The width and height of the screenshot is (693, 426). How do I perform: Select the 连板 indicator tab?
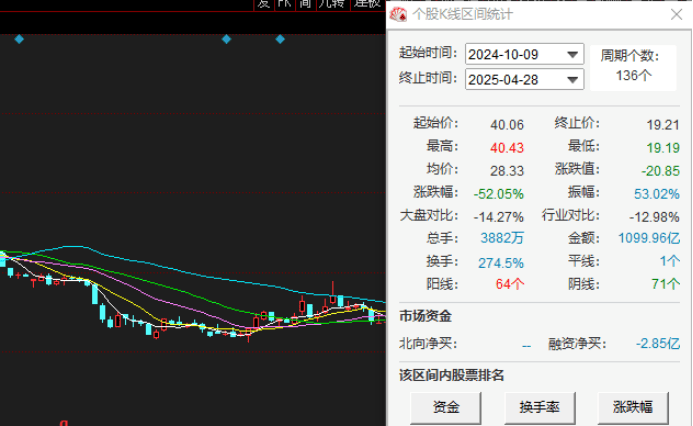coord(367,4)
